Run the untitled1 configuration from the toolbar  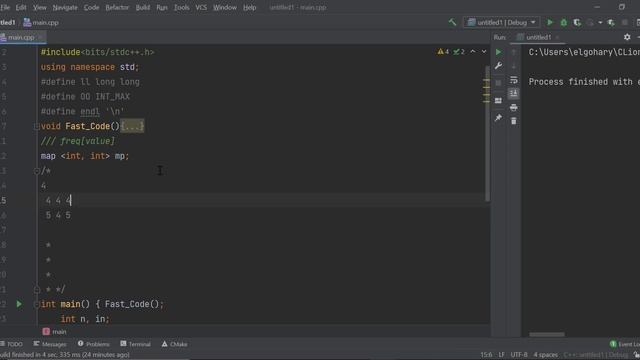pyautogui.click(x=550, y=22)
